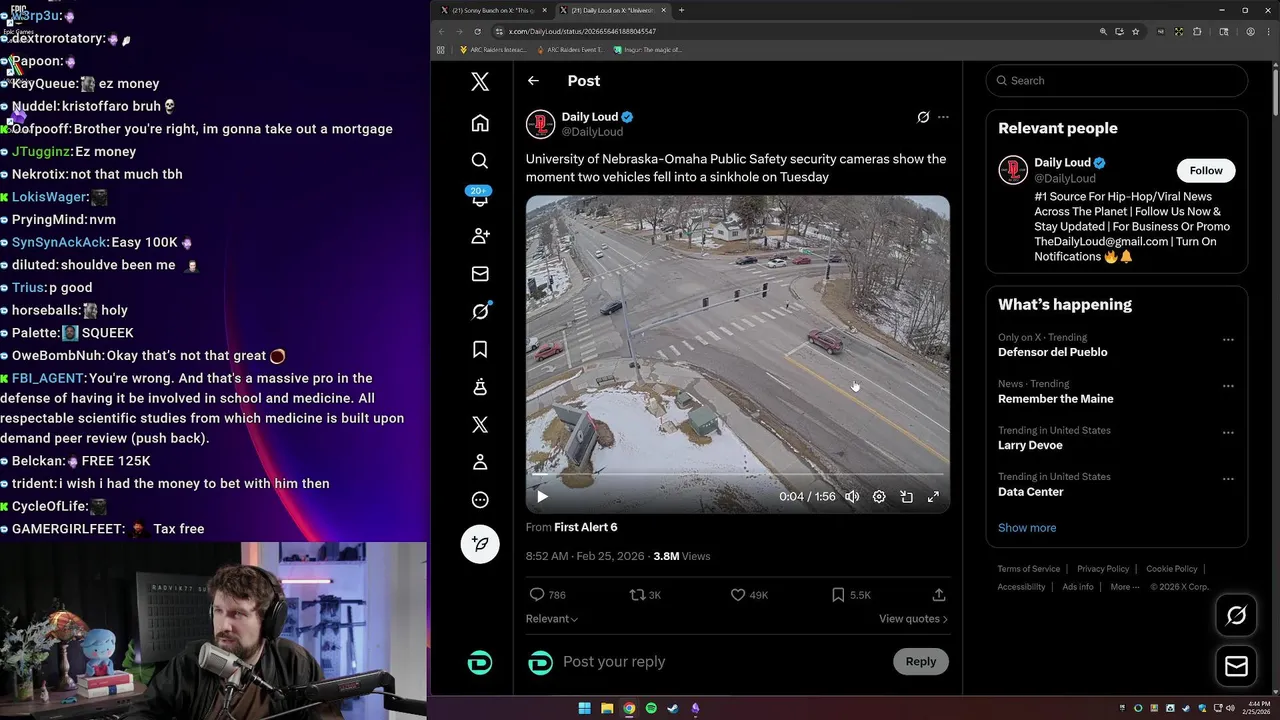Expand footer More options
This screenshot has width=1280, height=720.
click(x=1124, y=587)
